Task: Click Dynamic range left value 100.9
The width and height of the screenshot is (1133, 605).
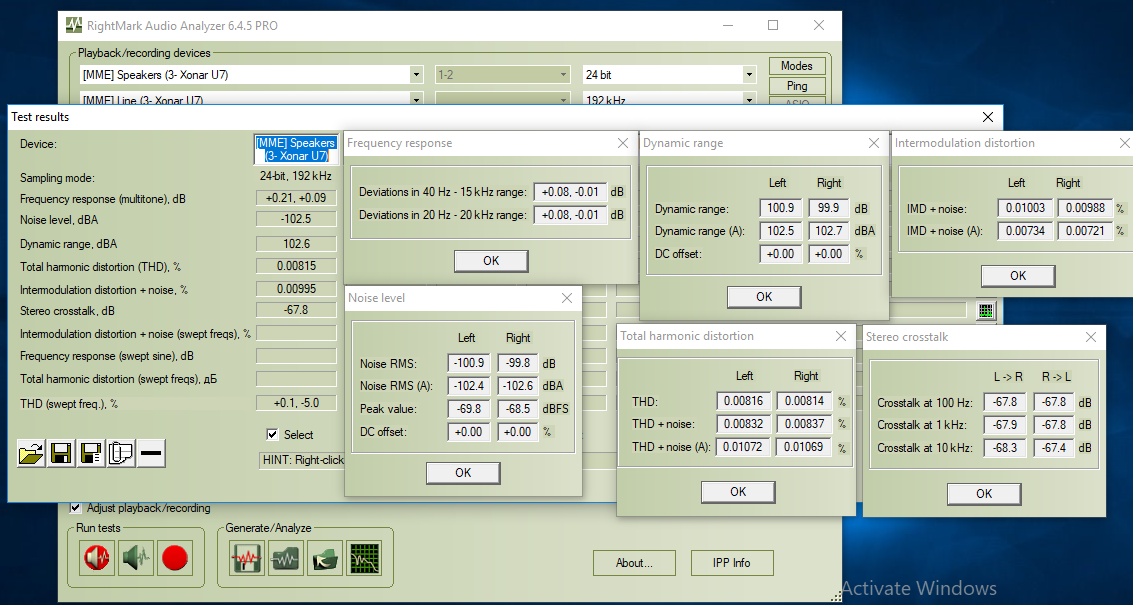Action: coord(781,208)
